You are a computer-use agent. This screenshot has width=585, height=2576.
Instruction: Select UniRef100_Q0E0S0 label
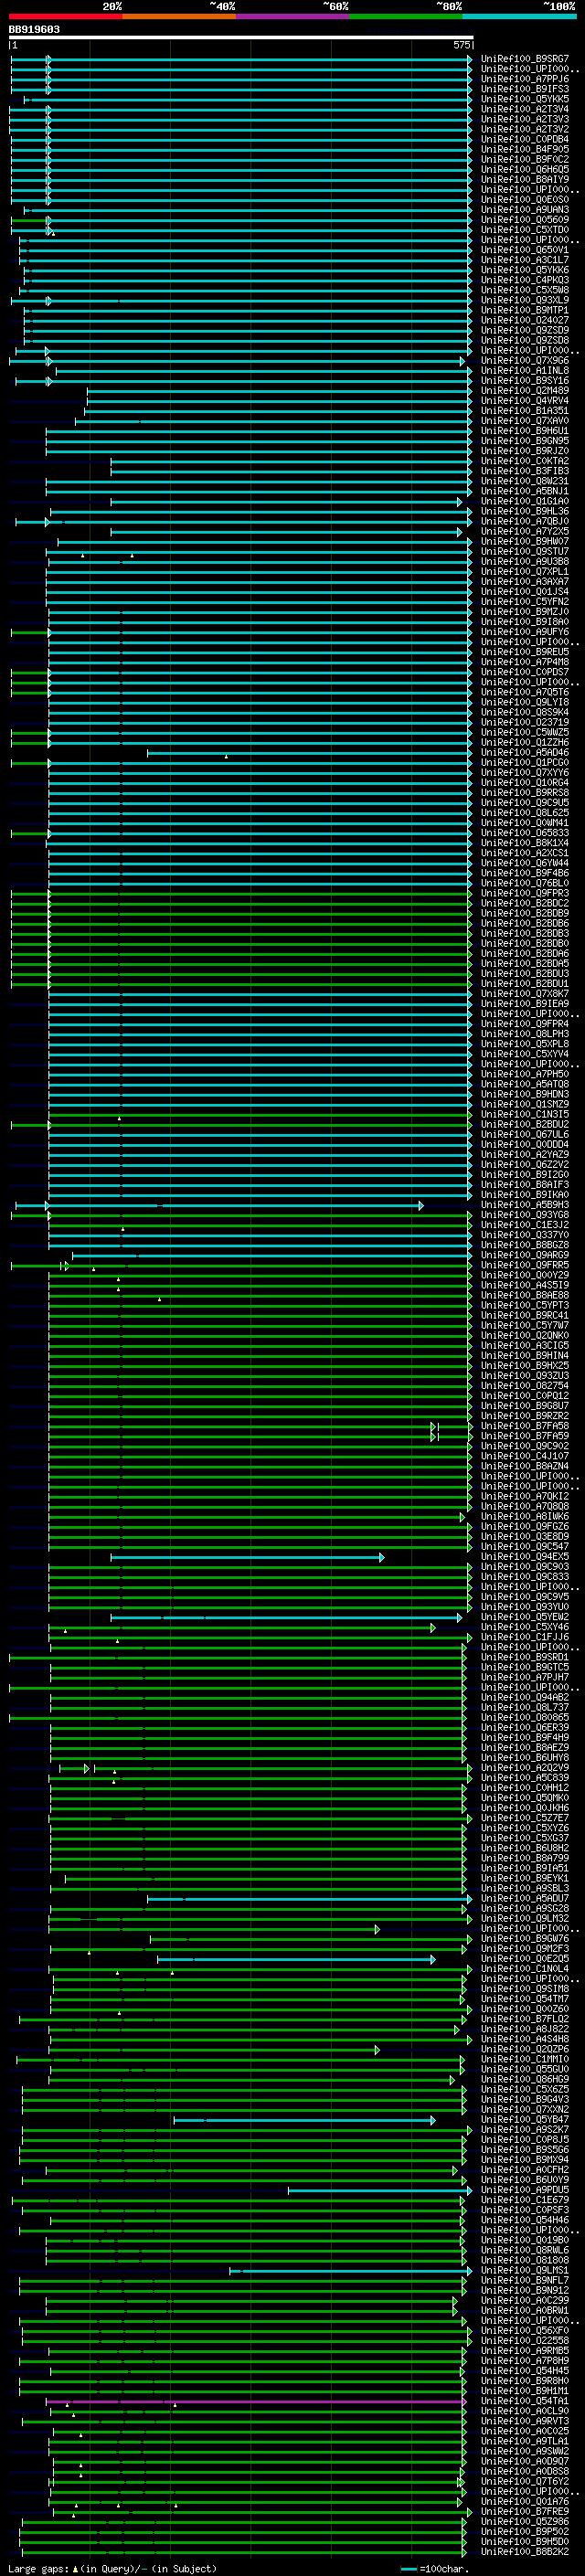point(525,199)
